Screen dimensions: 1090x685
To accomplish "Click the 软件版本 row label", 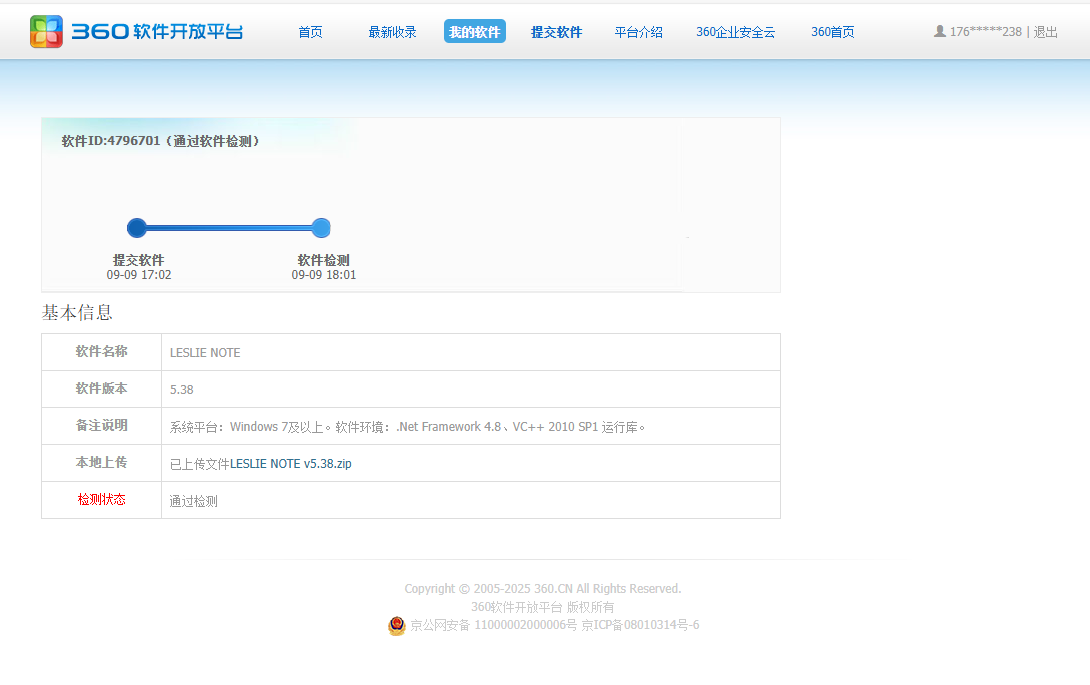I will pyautogui.click(x=101, y=389).
